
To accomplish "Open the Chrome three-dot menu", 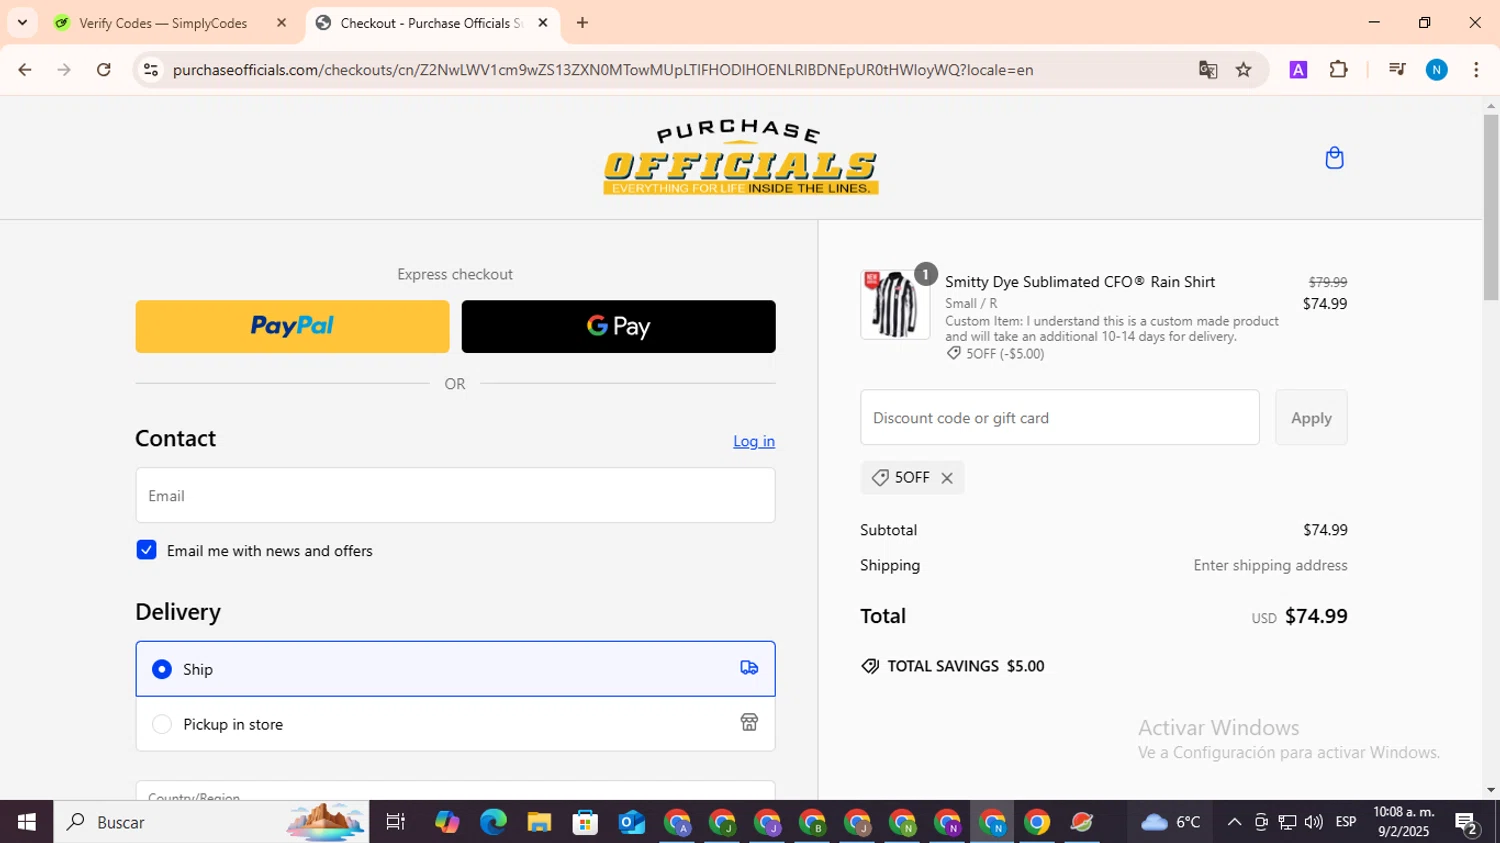I will [x=1476, y=70].
